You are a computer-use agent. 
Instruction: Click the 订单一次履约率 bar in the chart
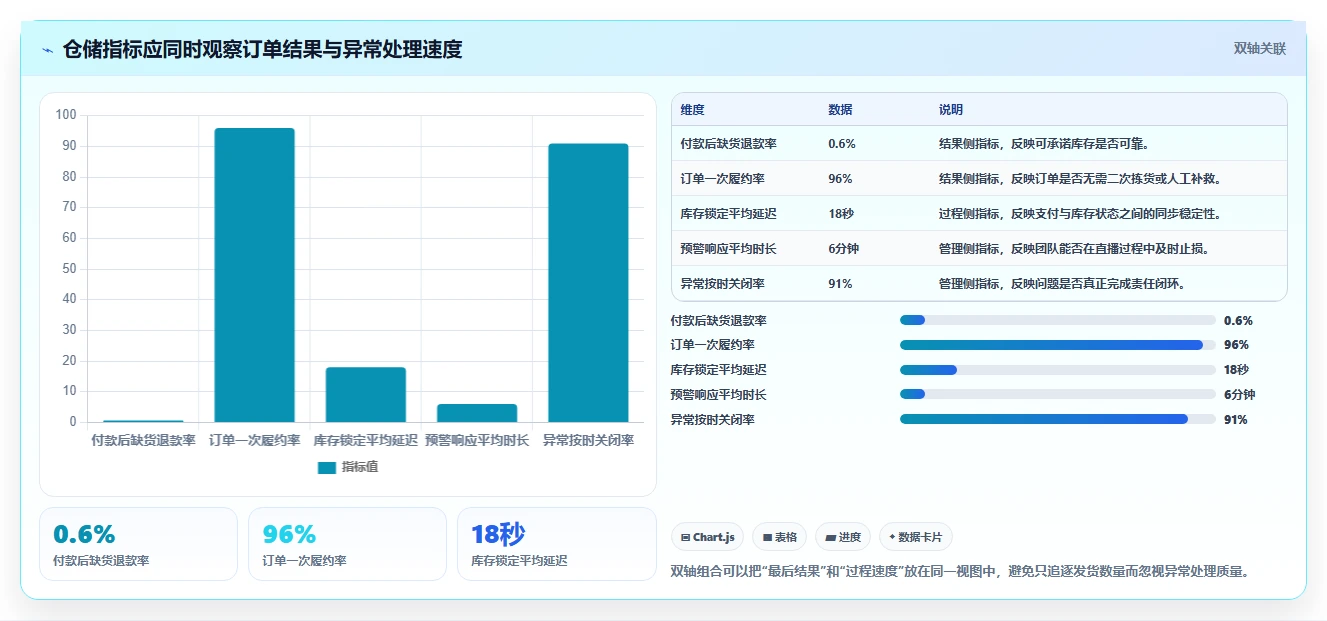pos(254,275)
